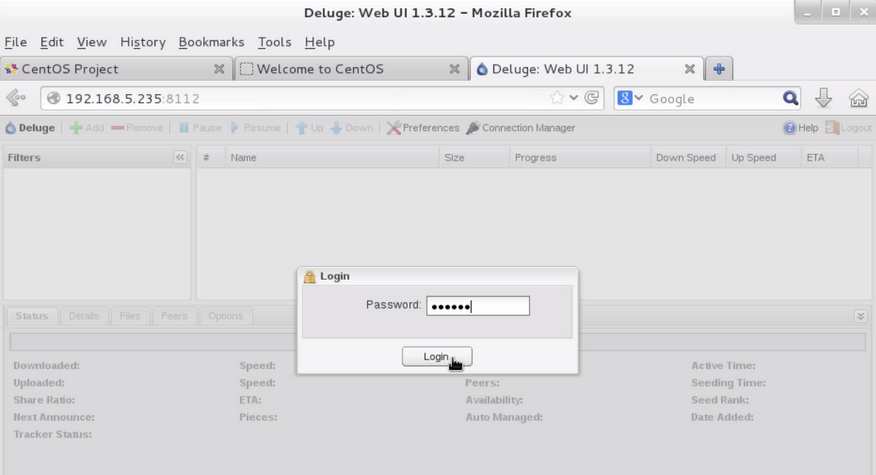This screenshot has width=876, height=475.
Task: Go to the Firefox home page icon
Action: pos(859,98)
